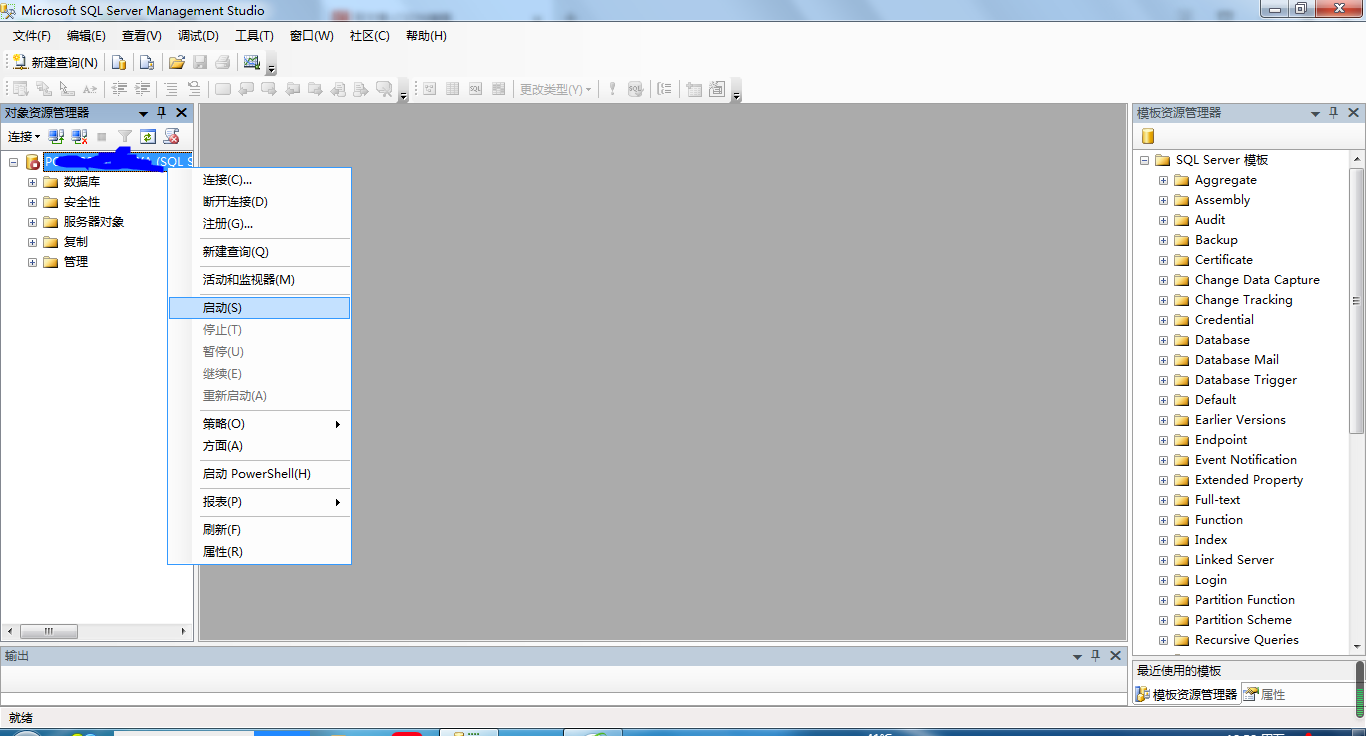
Task: Expand the Database Mail template folder
Action: click(x=1163, y=360)
